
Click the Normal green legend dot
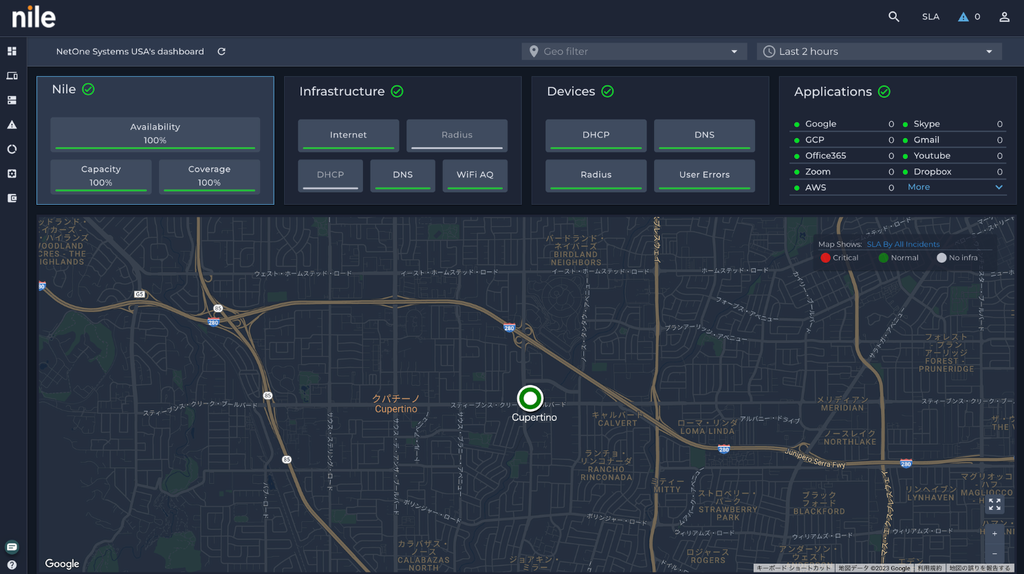click(883, 258)
